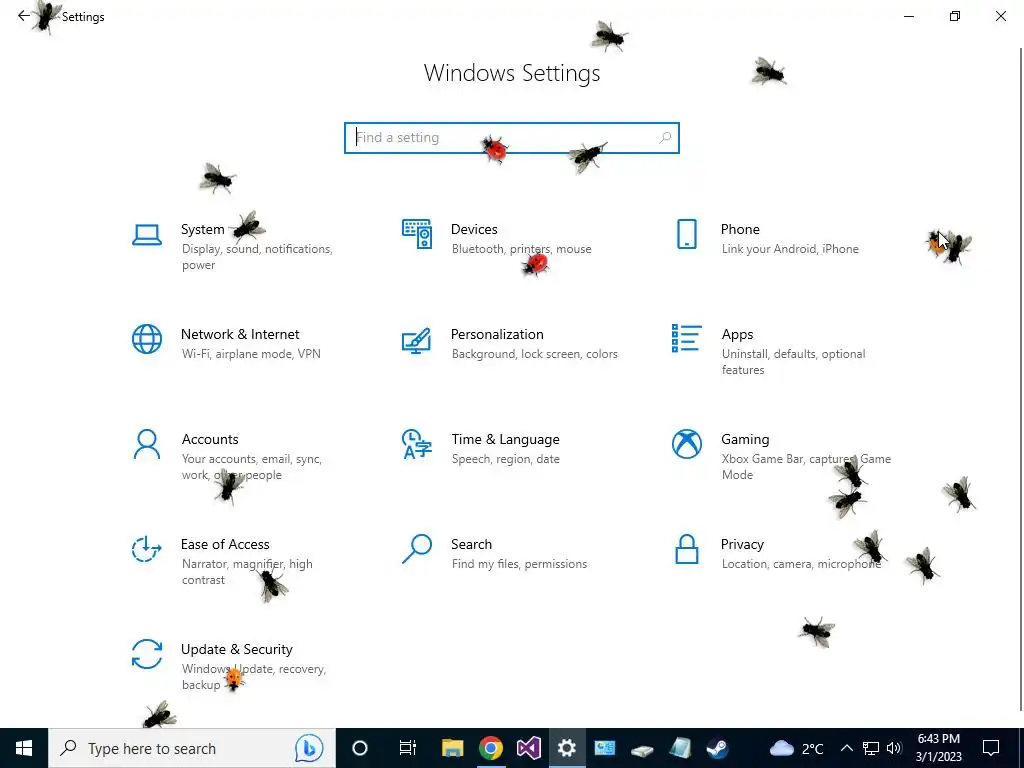The image size is (1024, 768).
Task: Open the System category link
Action: pyautogui.click(x=202, y=229)
